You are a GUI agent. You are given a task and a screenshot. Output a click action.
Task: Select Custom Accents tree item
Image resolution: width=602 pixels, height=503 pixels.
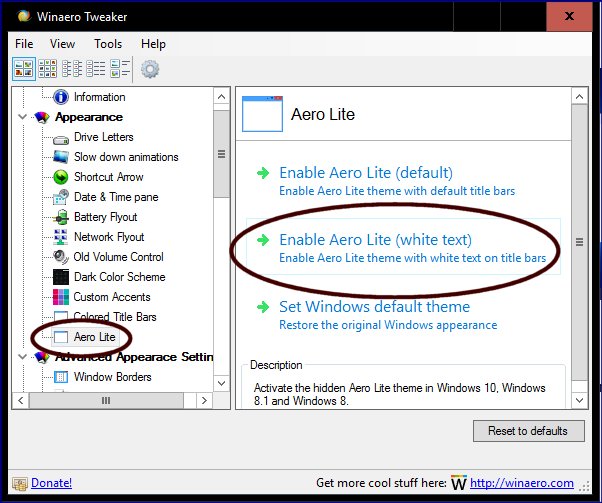112,297
